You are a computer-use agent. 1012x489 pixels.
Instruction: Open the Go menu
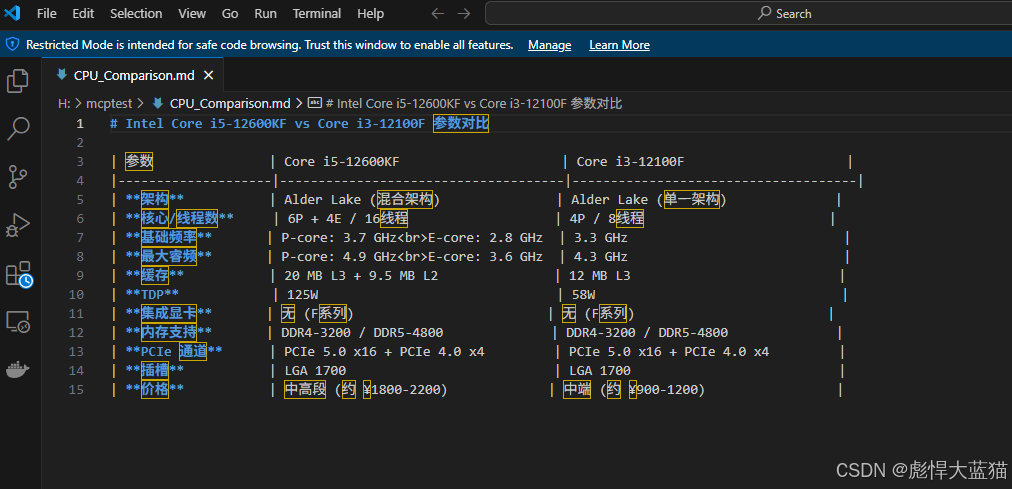pos(230,14)
